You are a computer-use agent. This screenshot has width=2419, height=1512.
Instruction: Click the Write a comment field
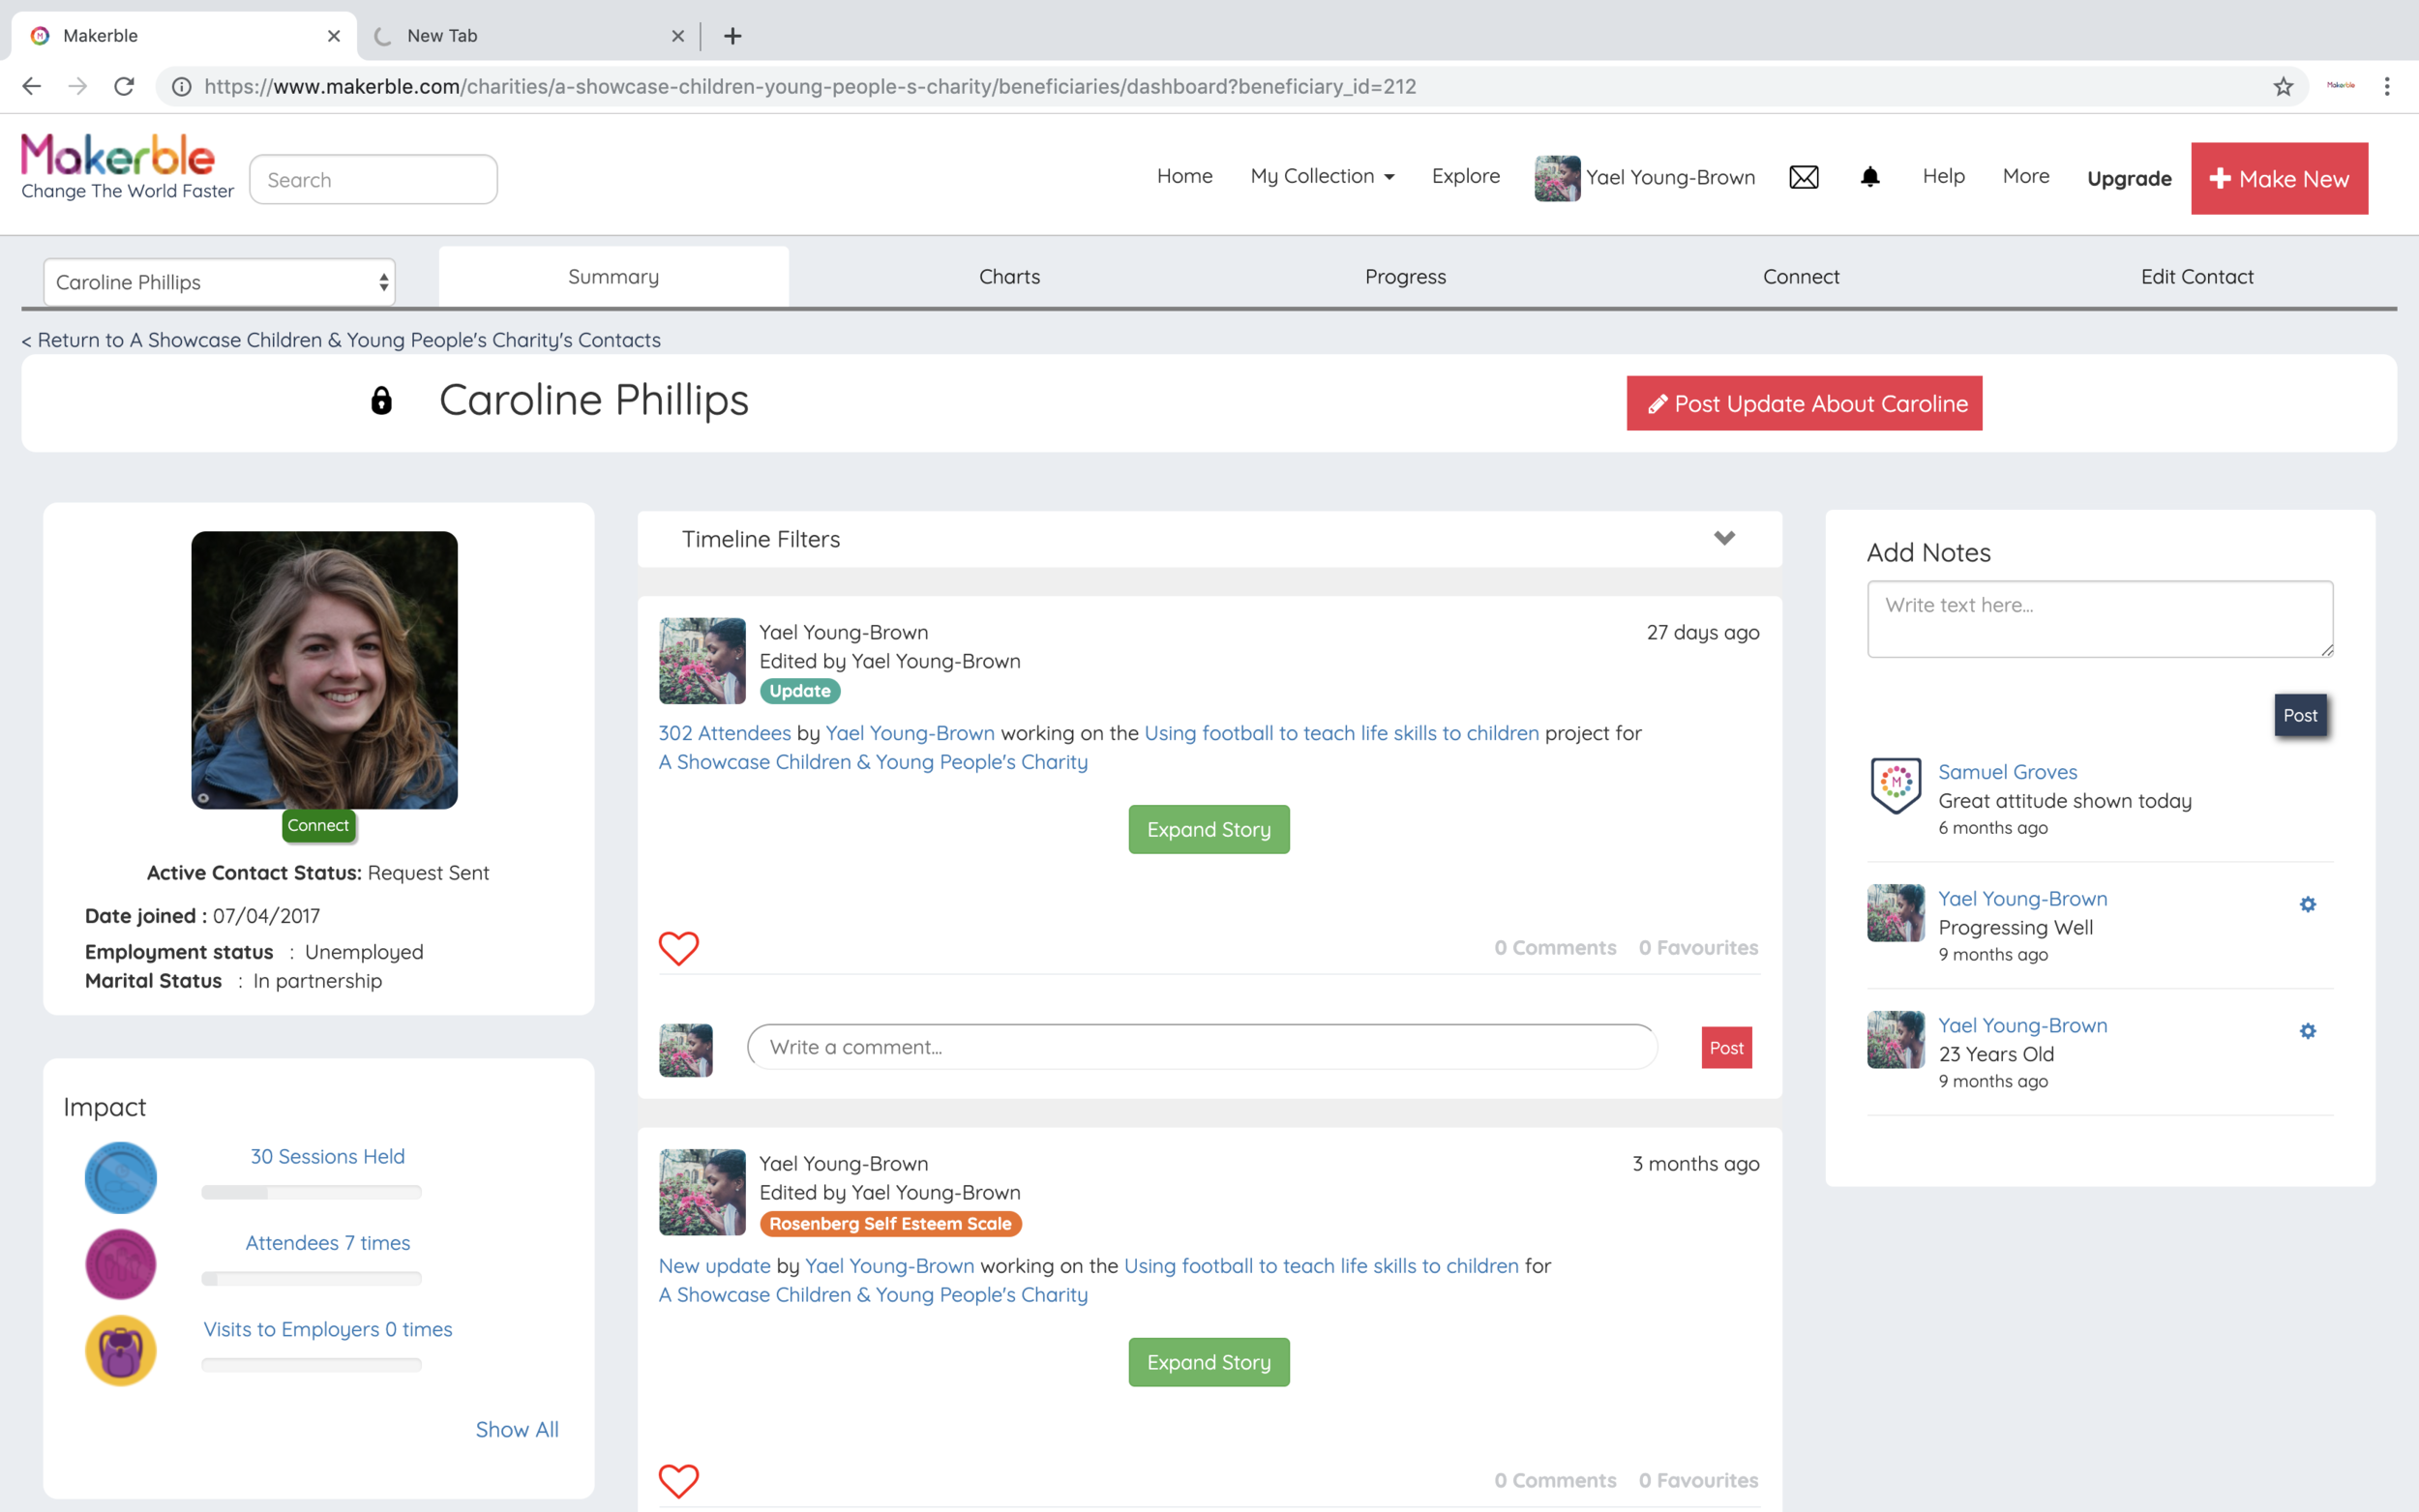click(x=1202, y=1047)
